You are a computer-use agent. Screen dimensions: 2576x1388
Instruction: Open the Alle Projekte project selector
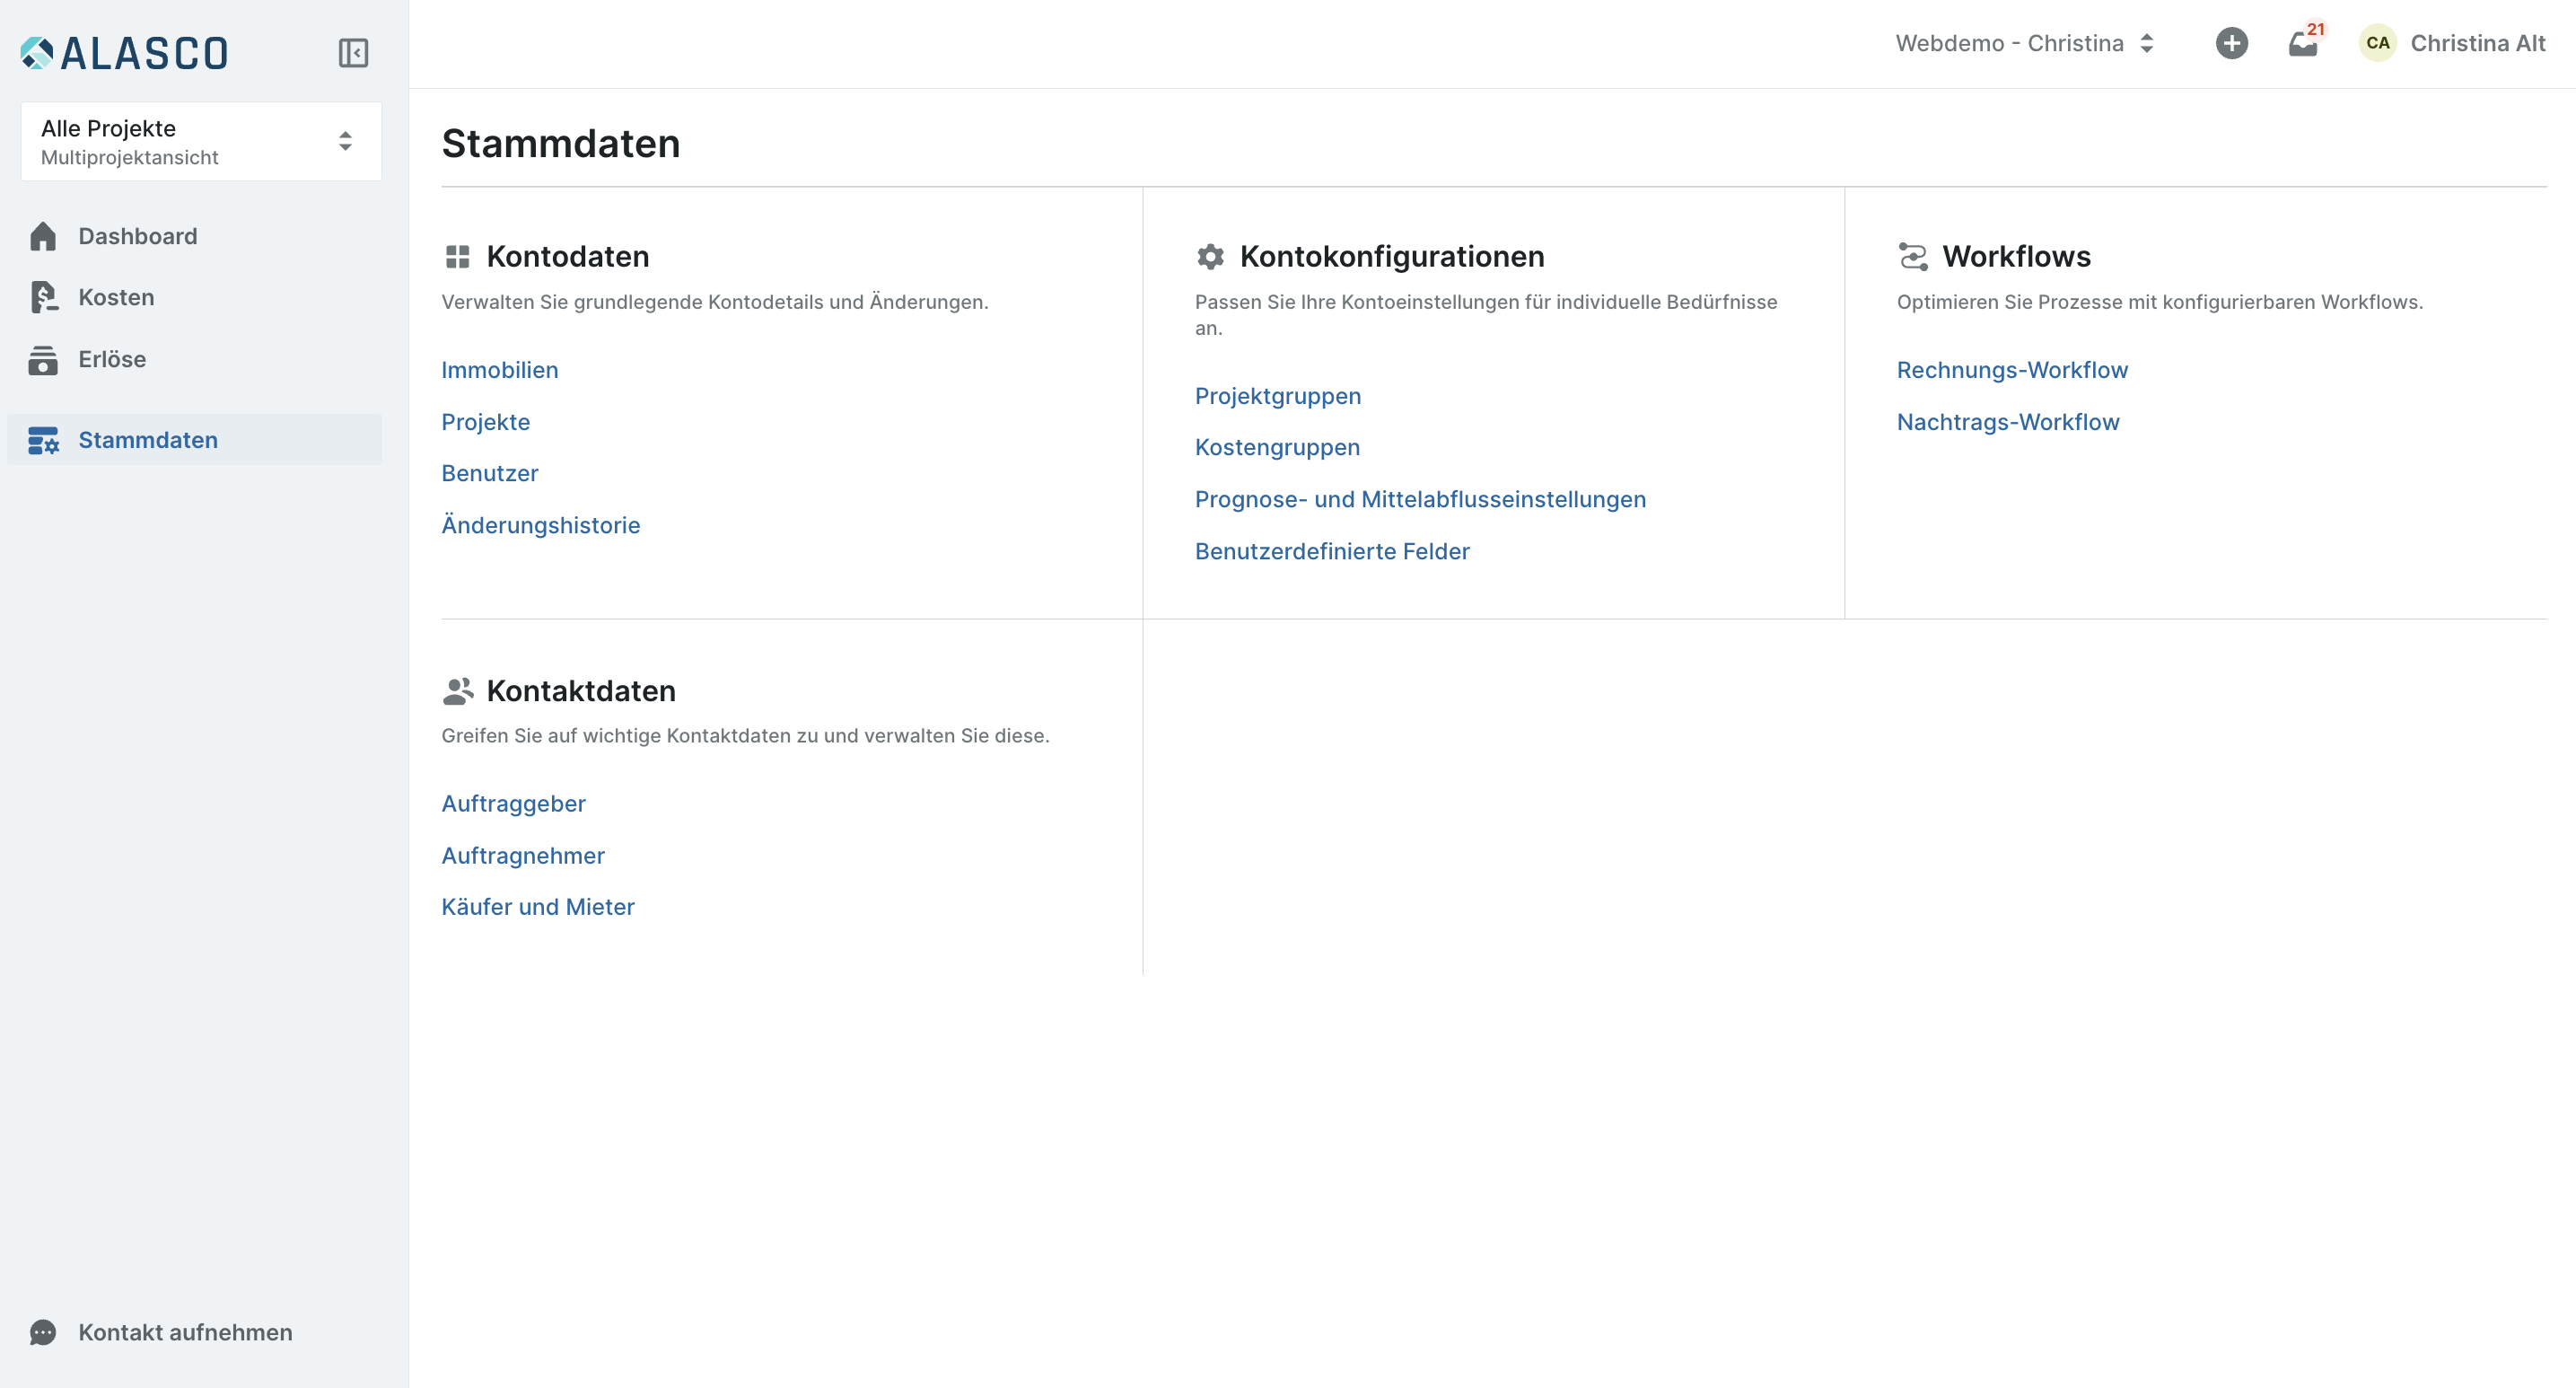coord(201,141)
